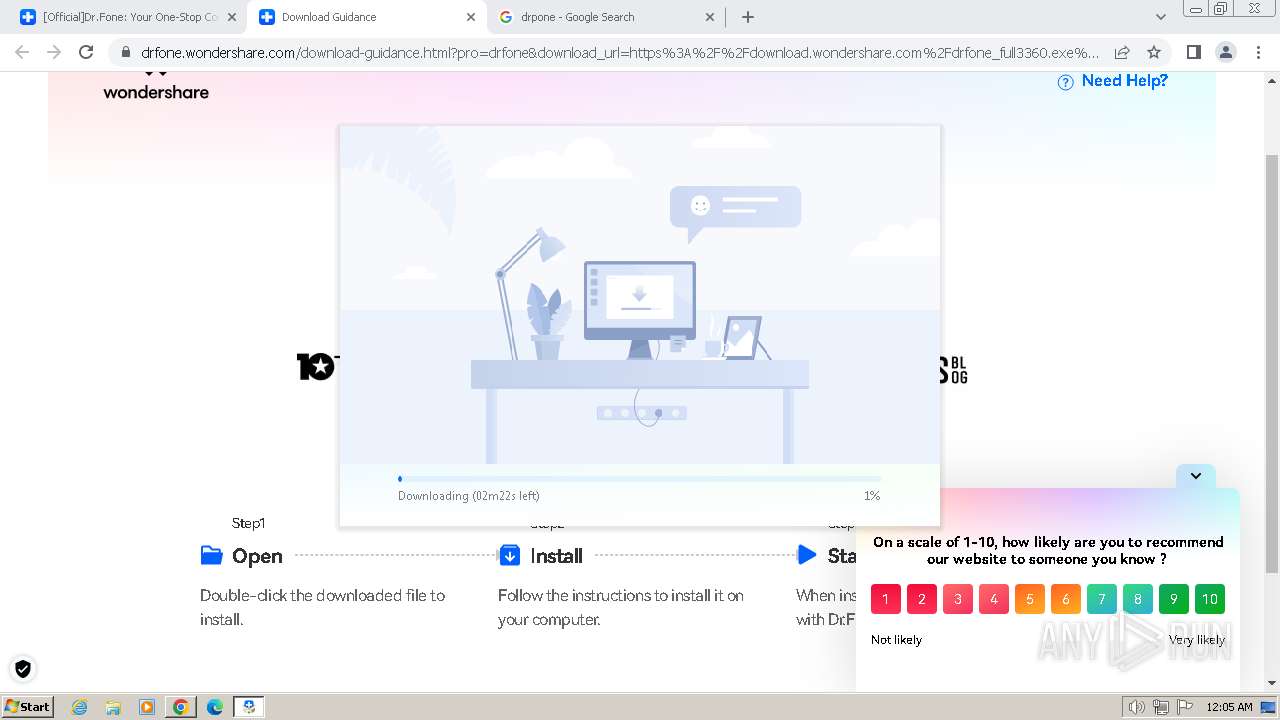Go back with the browser back arrow
This screenshot has width=1280, height=720.
(22, 53)
